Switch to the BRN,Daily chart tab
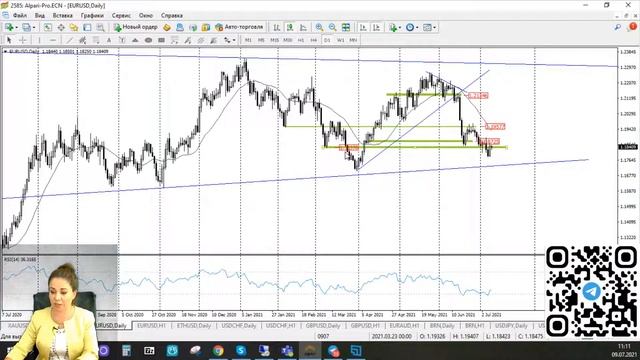This screenshot has height=360, width=640. tap(442, 326)
